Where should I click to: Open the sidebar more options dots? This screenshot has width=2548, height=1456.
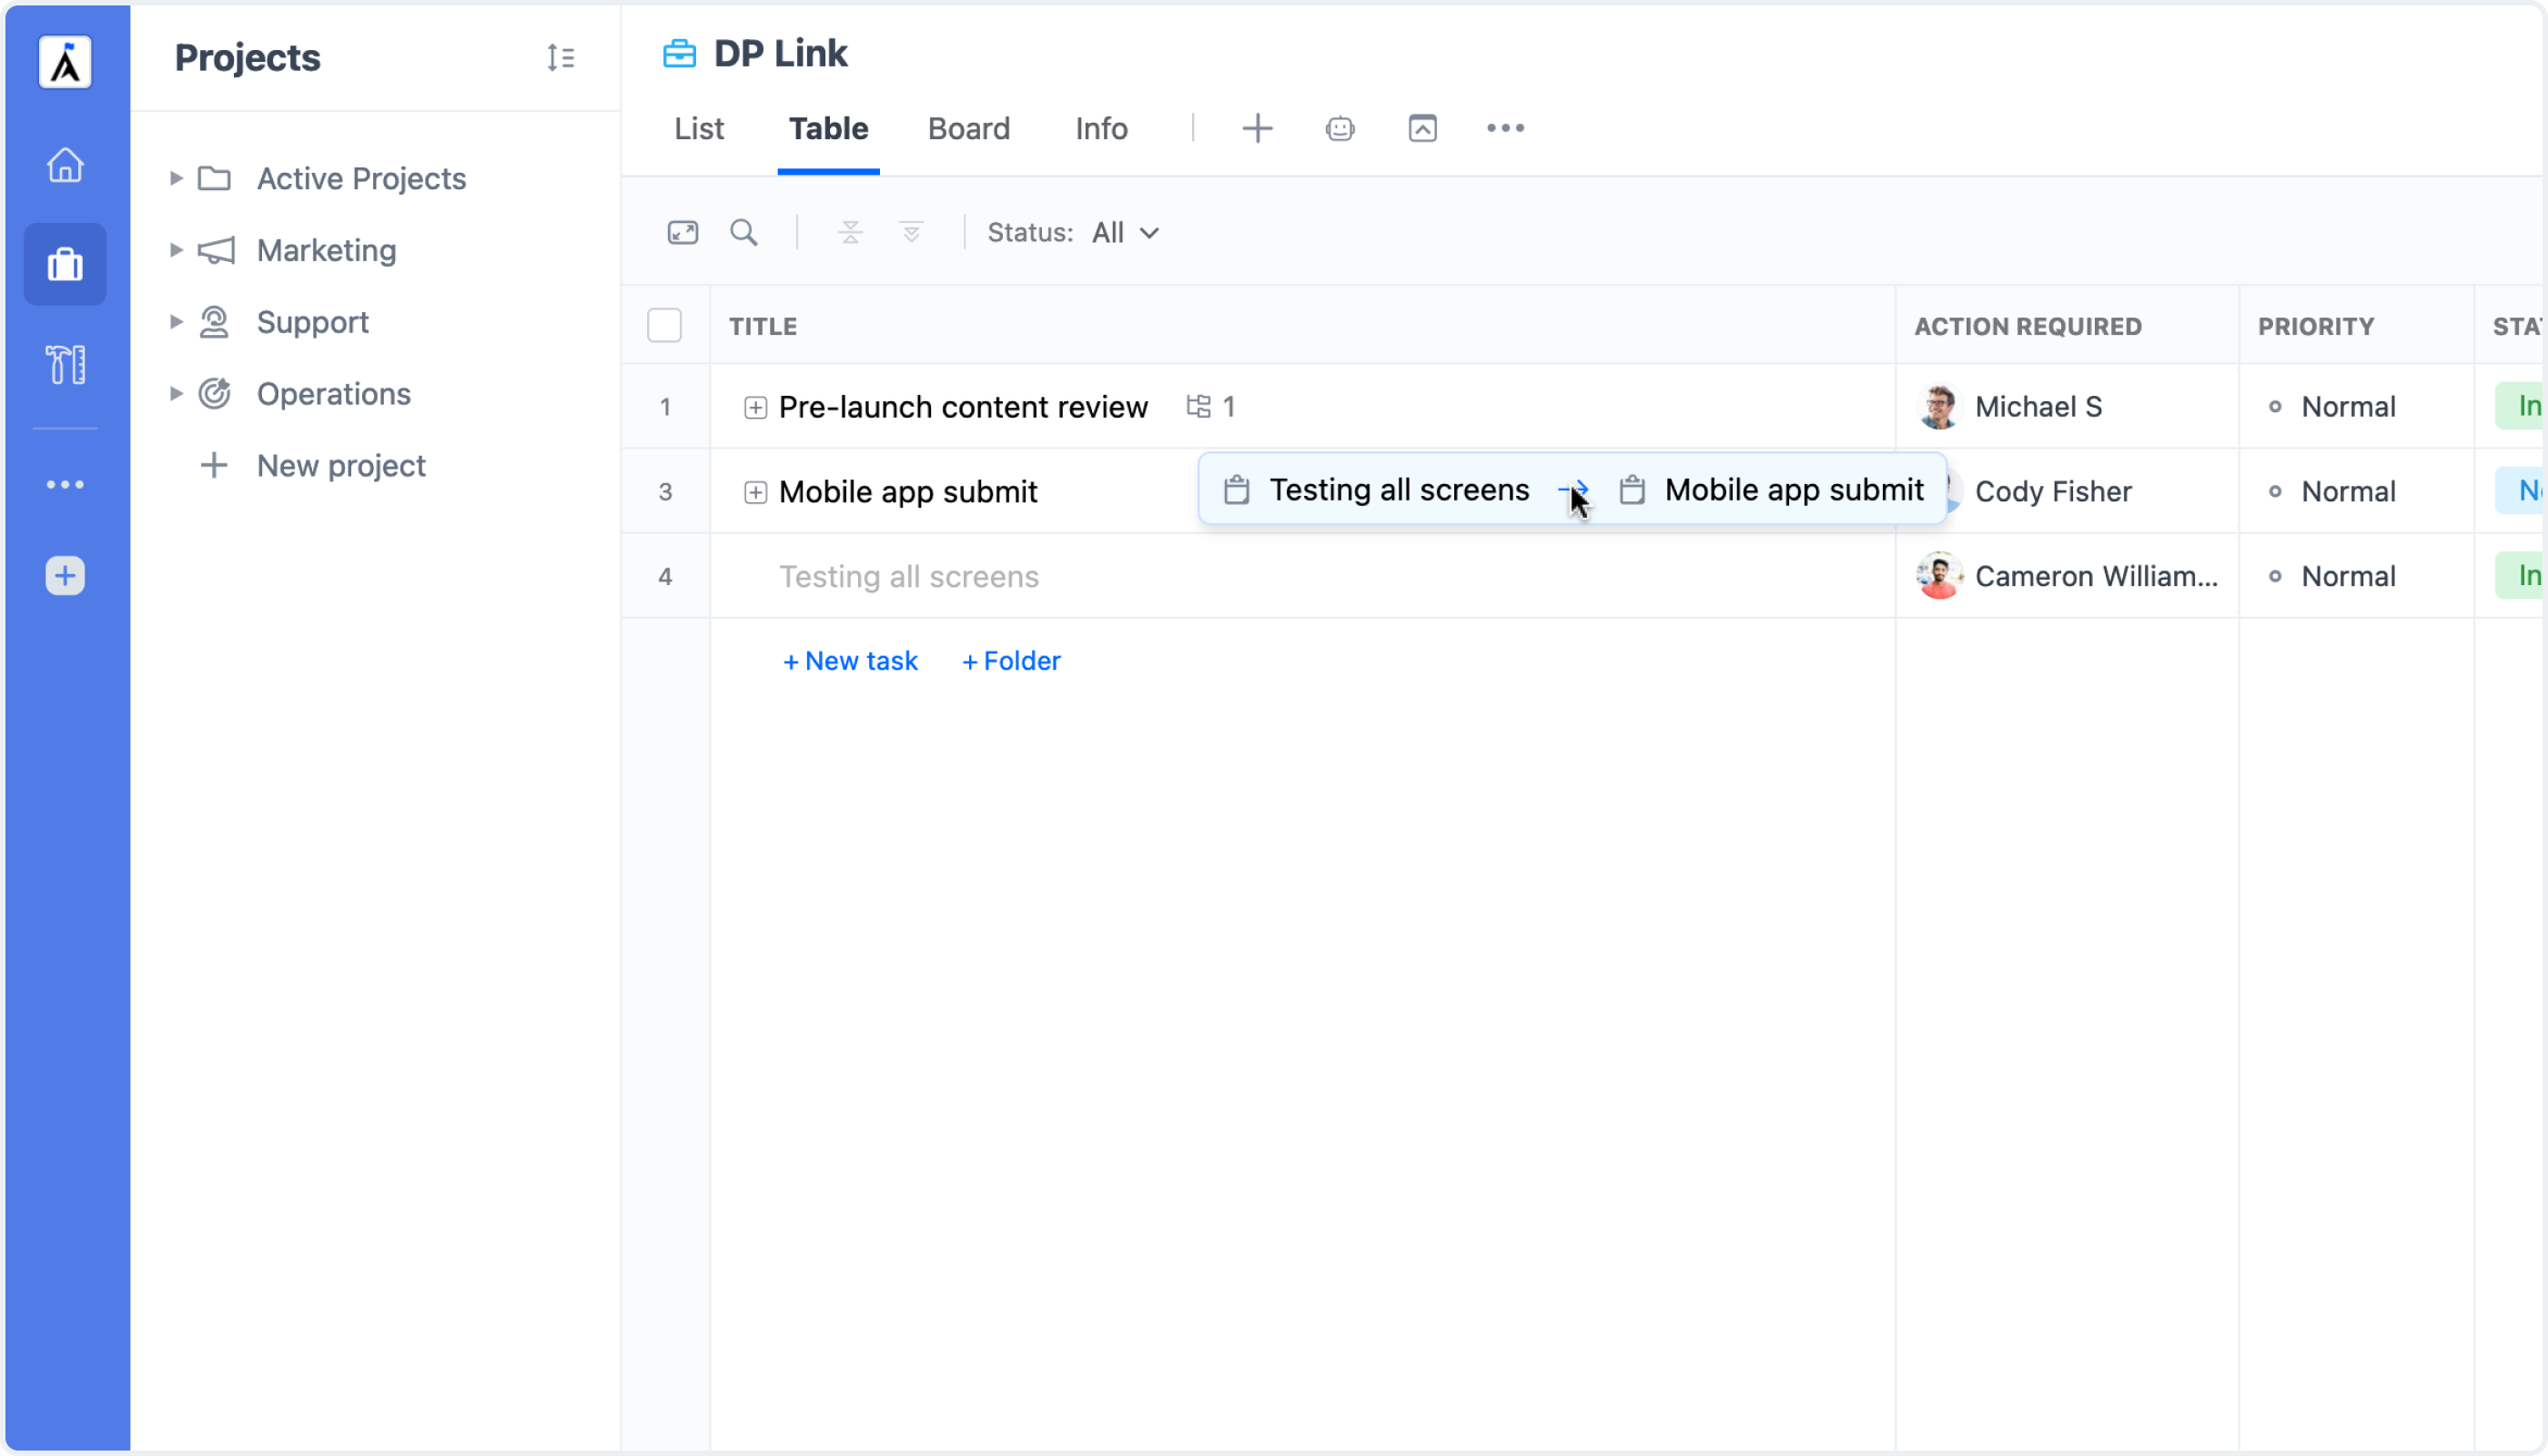click(65, 485)
